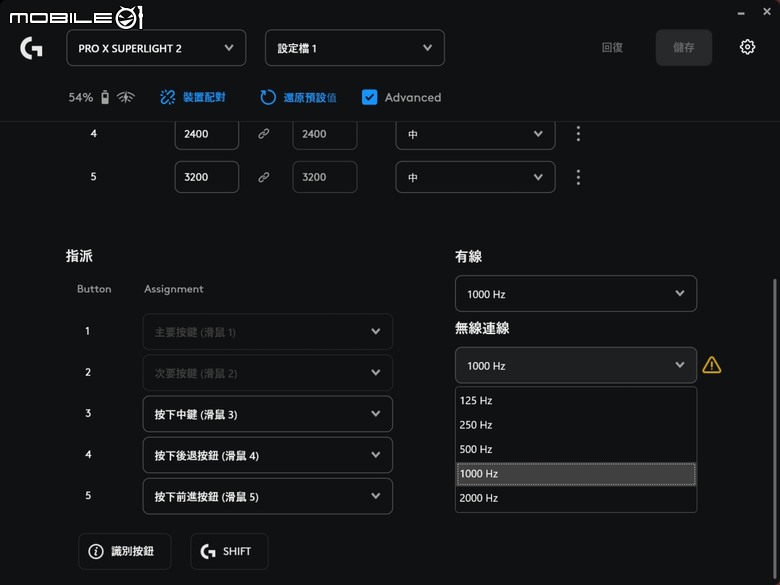Click the first 2400 DPI input field
Image resolution: width=780 pixels, height=585 pixels.
tap(206, 134)
